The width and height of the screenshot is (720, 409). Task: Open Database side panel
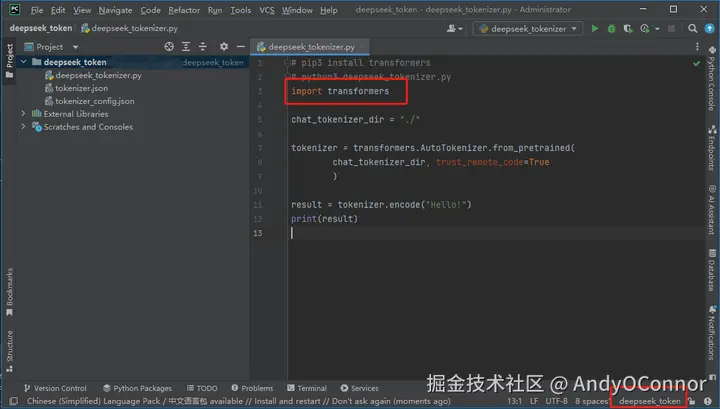(x=711, y=270)
